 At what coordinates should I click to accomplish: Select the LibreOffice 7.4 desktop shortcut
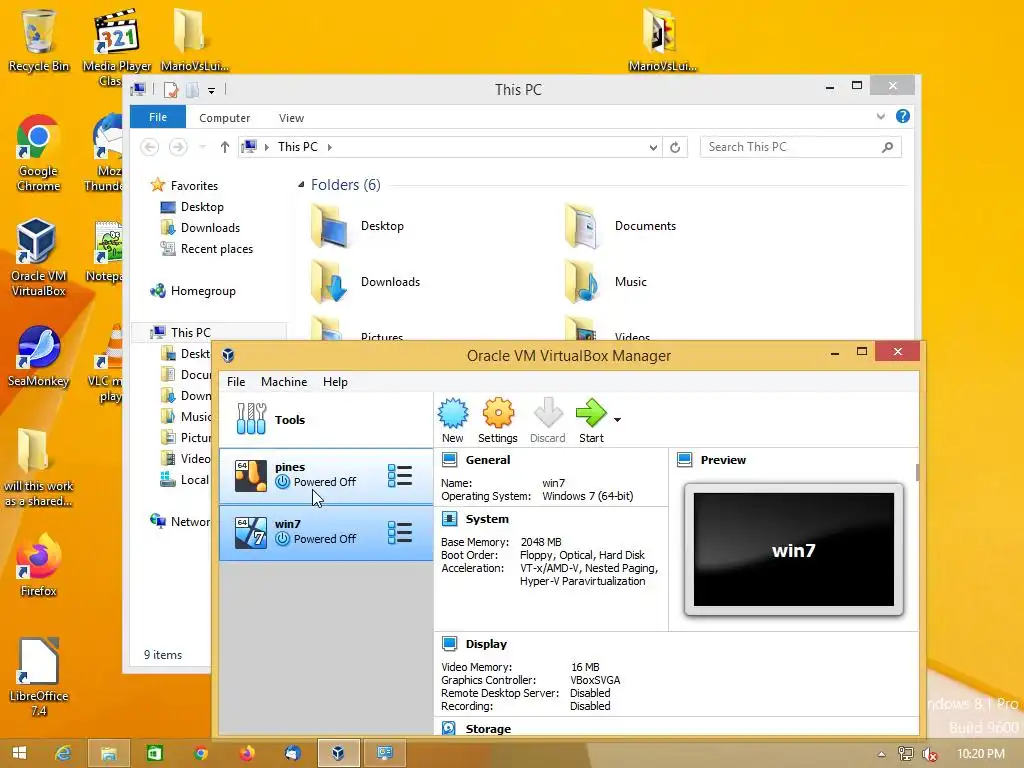39,677
